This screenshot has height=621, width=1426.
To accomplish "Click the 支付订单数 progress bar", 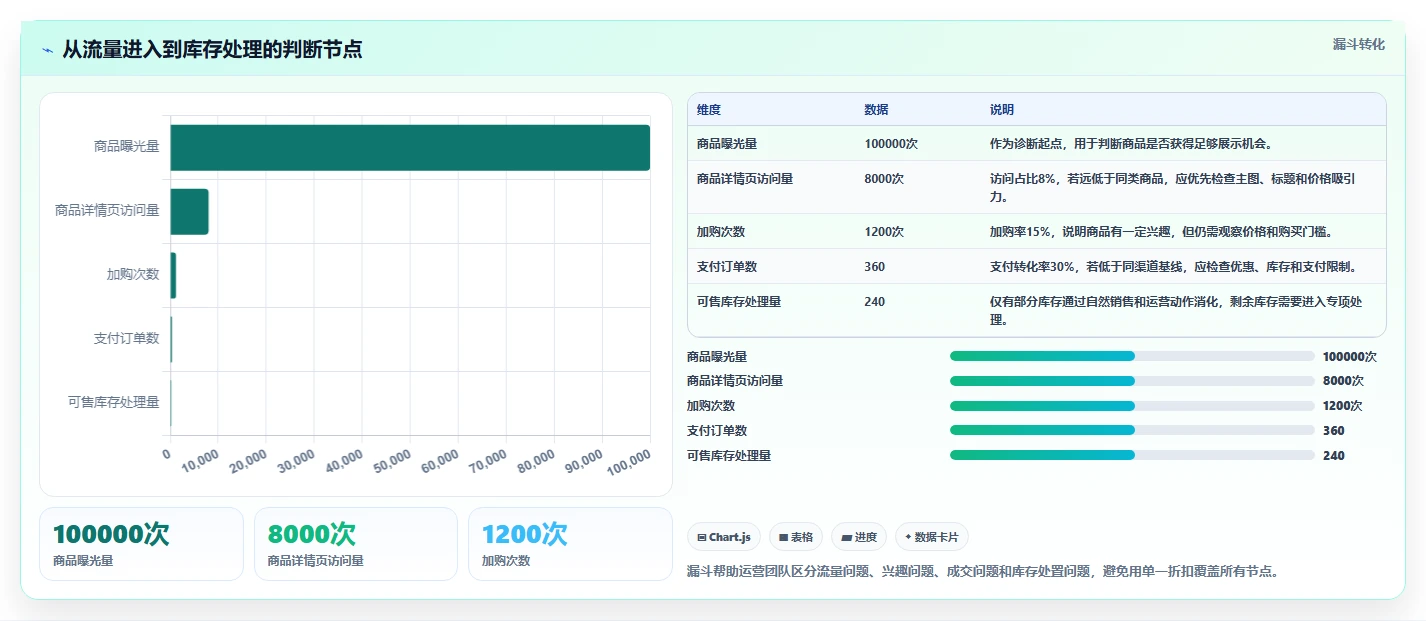I will [x=1132, y=431].
